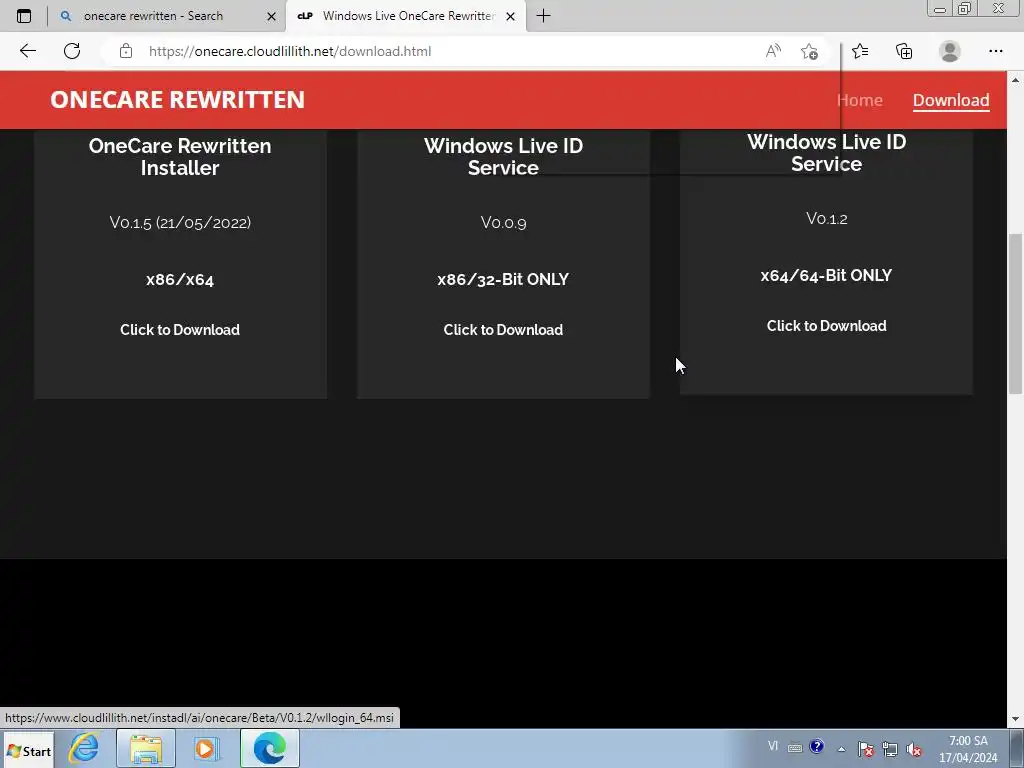Close the onecare rewritten Search tab
Viewport: 1024px width, 768px height.
(x=272, y=16)
